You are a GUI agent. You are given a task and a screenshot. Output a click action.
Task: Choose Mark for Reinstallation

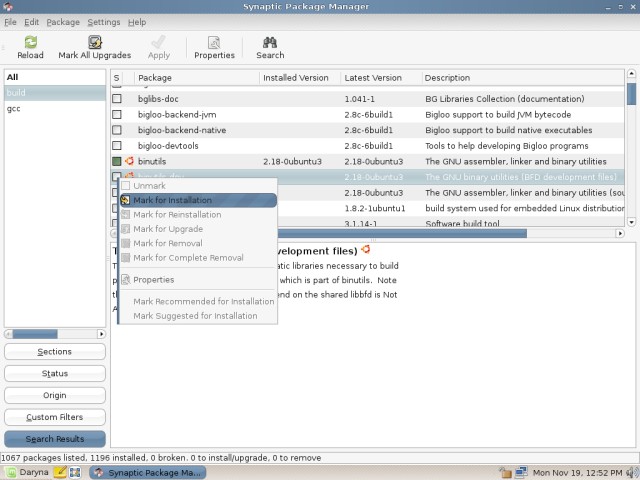click(198, 214)
